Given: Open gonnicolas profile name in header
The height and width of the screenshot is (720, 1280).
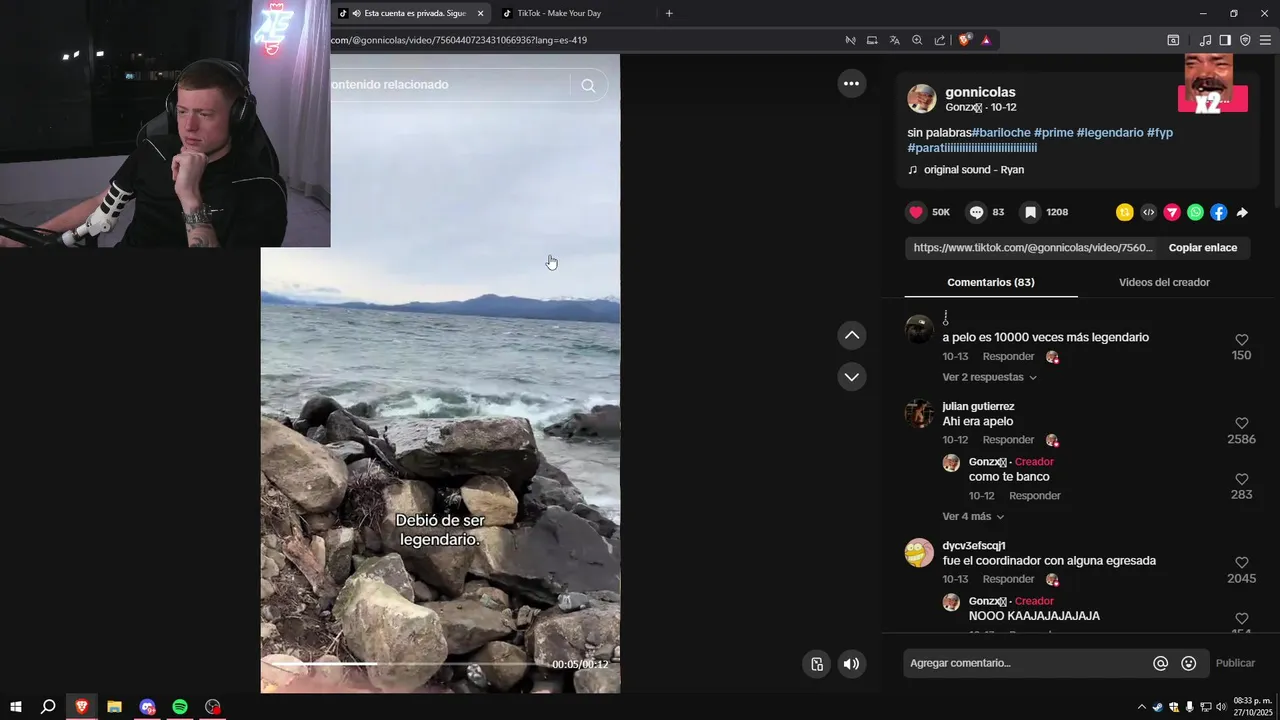Looking at the screenshot, I should point(980,92).
